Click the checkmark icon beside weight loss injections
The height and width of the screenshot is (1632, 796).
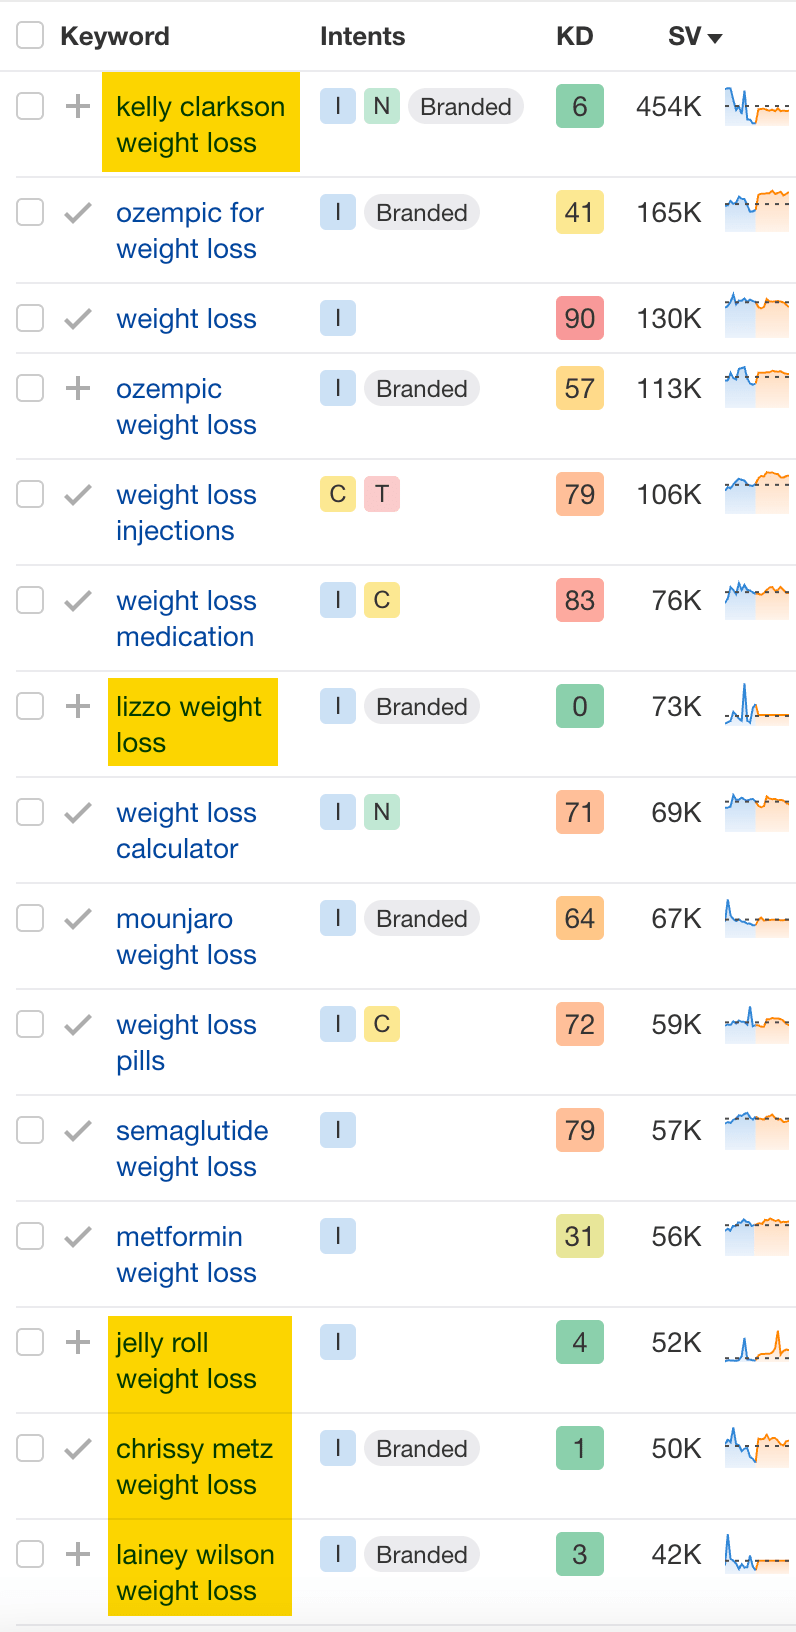pos(78,494)
